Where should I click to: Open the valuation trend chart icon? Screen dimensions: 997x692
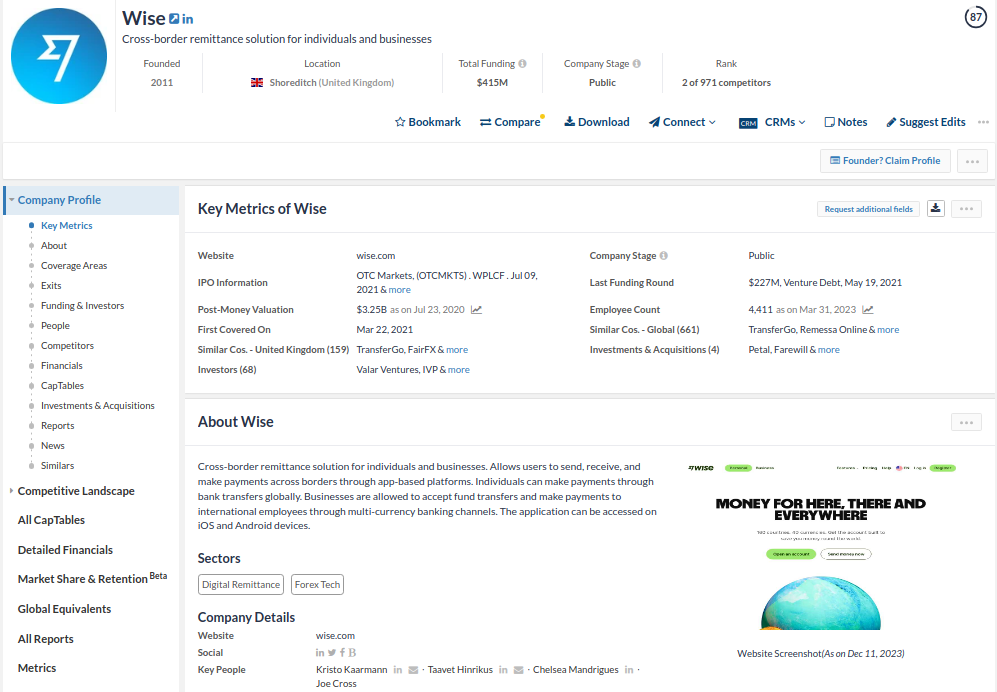476,309
